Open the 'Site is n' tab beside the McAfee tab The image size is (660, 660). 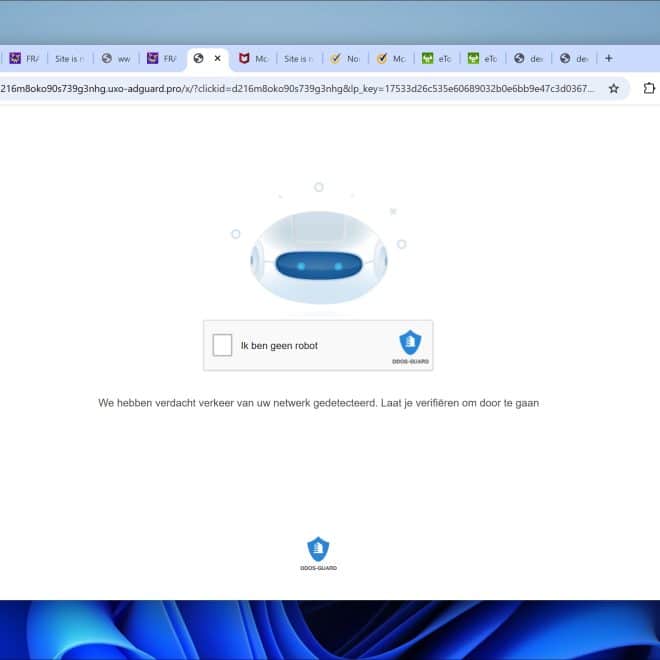298,59
